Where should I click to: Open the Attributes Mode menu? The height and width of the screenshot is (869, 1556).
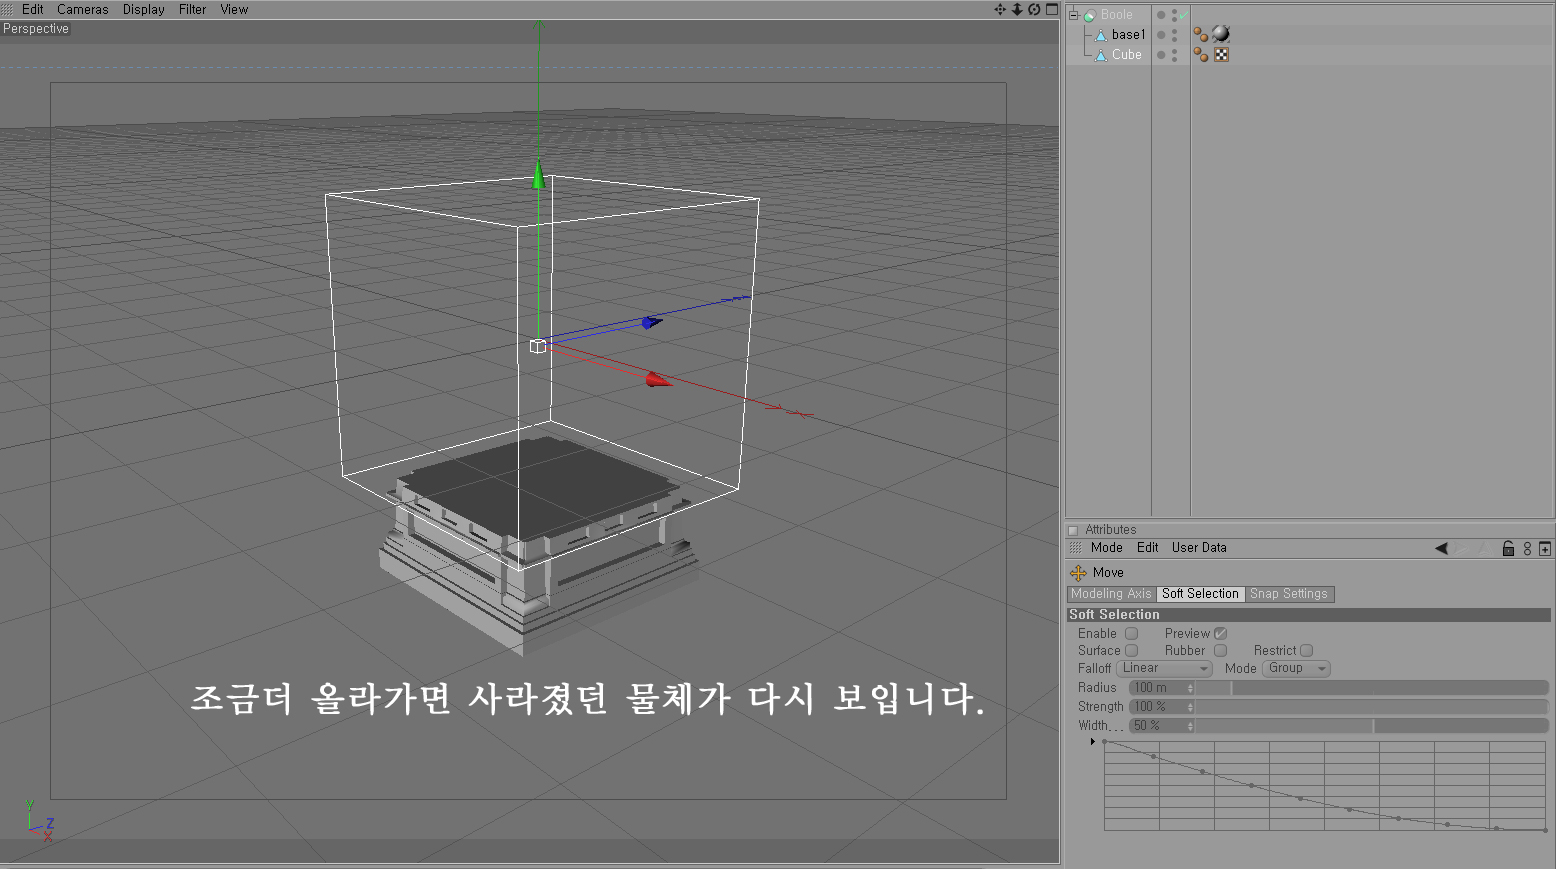(x=1107, y=548)
